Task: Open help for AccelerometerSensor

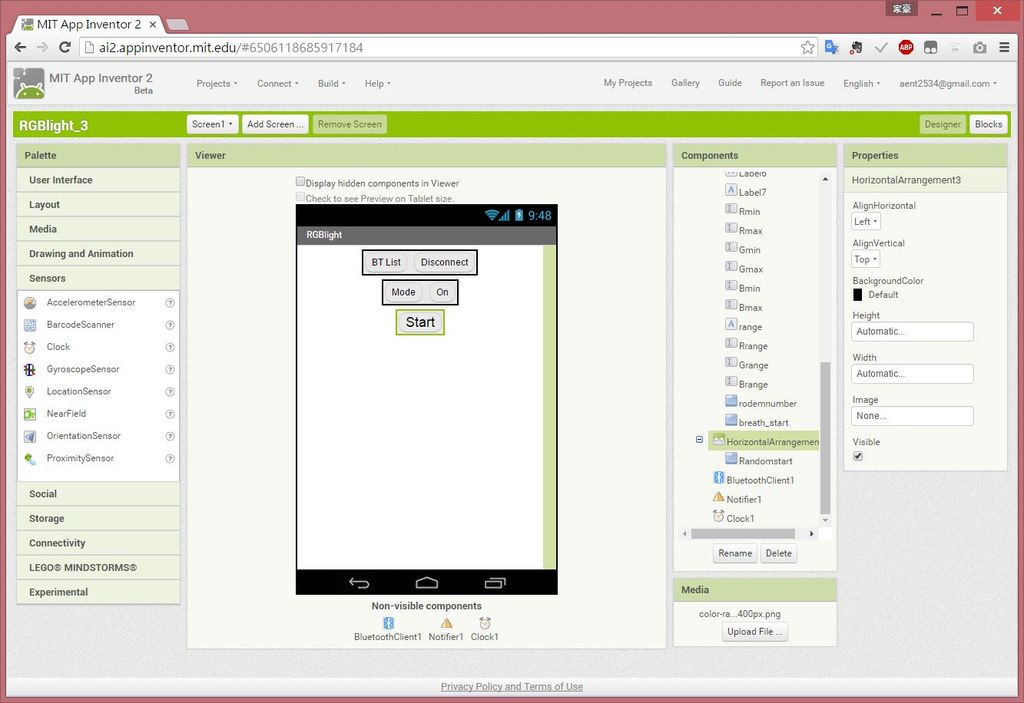Action: [170, 302]
